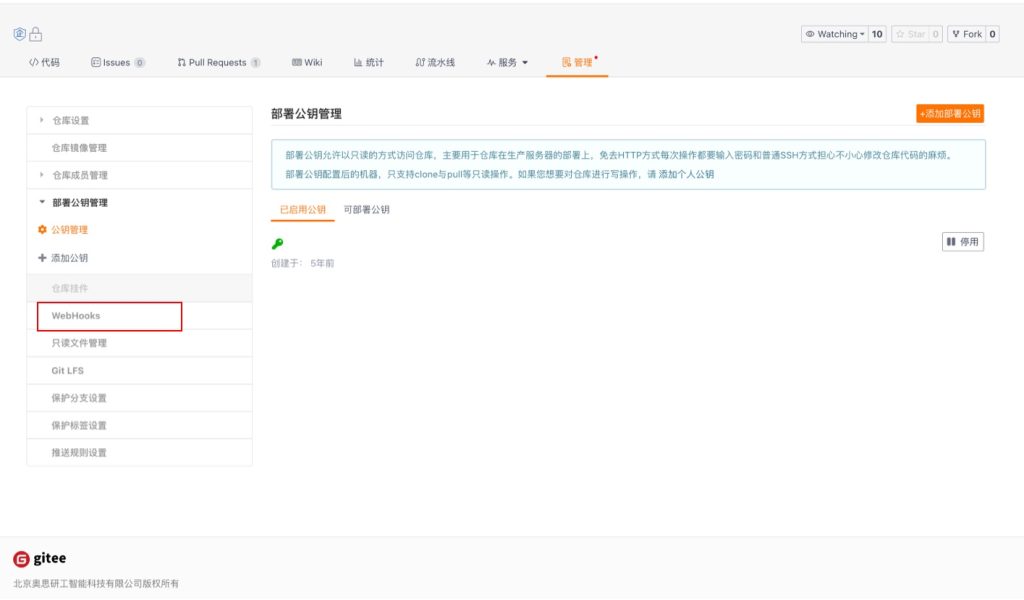The image size is (1024, 600).
Task: Click the gitee logo in footer
Action: 40,559
